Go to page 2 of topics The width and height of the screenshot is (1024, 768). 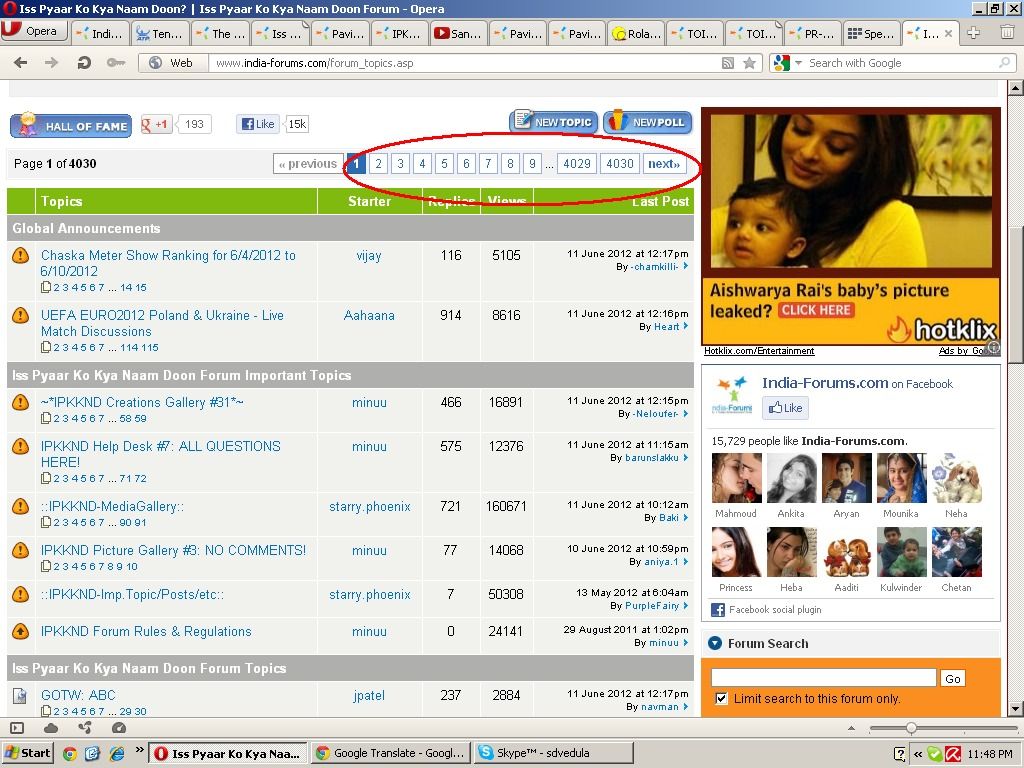[378, 163]
